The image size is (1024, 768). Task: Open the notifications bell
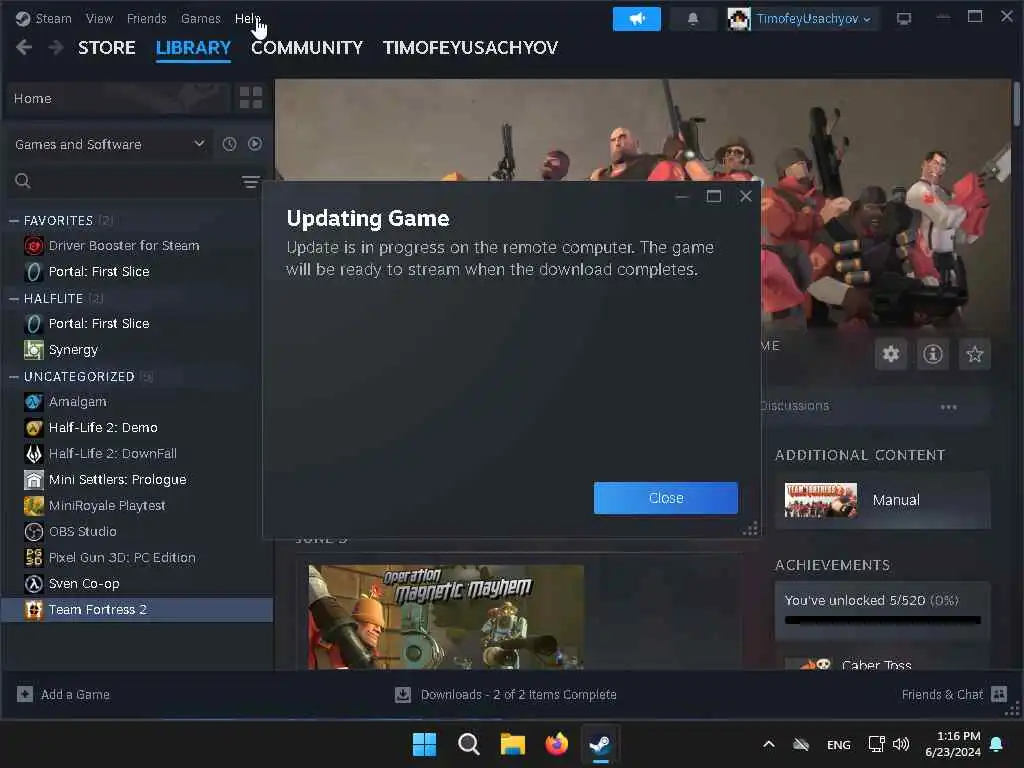click(x=693, y=18)
